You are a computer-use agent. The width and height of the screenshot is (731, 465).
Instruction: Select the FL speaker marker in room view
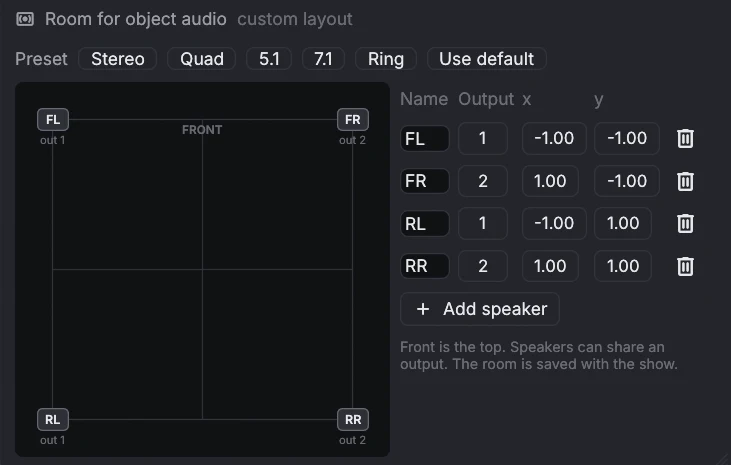[x=53, y=119]
